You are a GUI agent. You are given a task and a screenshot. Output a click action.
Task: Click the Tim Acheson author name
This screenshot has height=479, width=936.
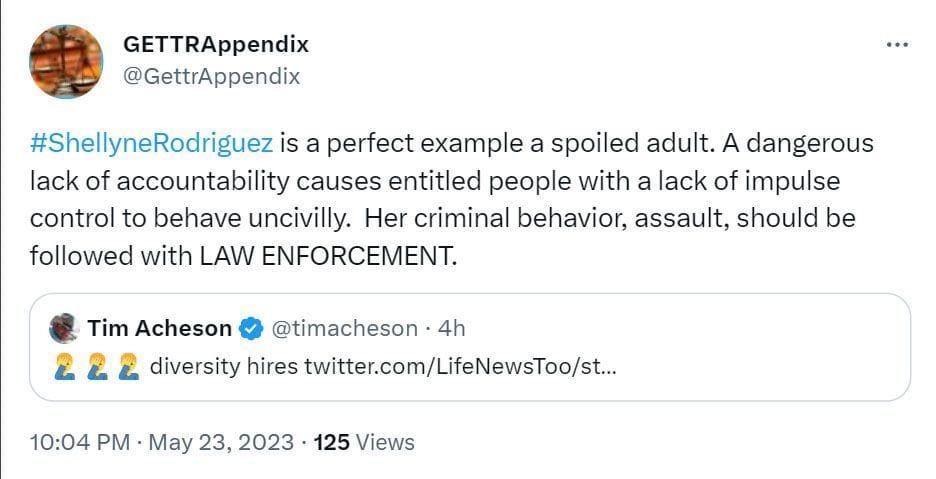159,328
